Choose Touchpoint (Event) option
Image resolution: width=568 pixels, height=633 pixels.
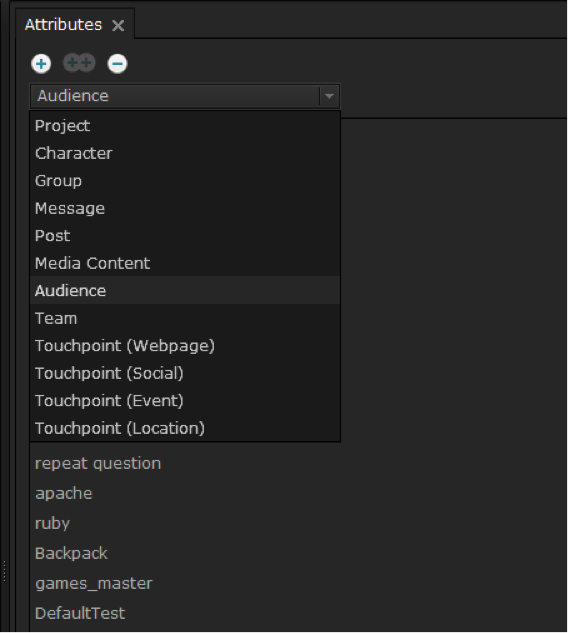185,401
